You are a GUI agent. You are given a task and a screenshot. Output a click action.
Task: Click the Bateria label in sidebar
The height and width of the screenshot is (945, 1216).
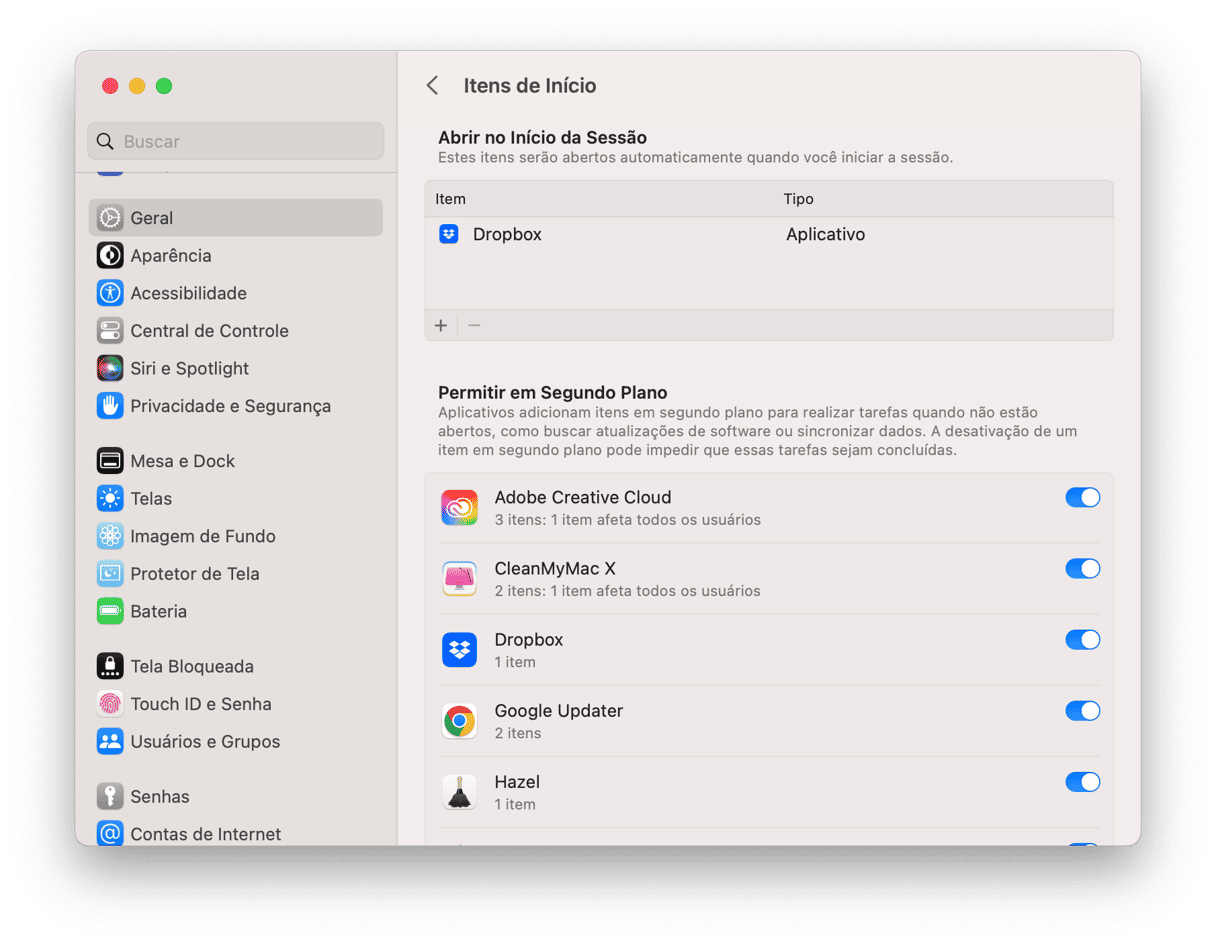[x=159, y=611]
